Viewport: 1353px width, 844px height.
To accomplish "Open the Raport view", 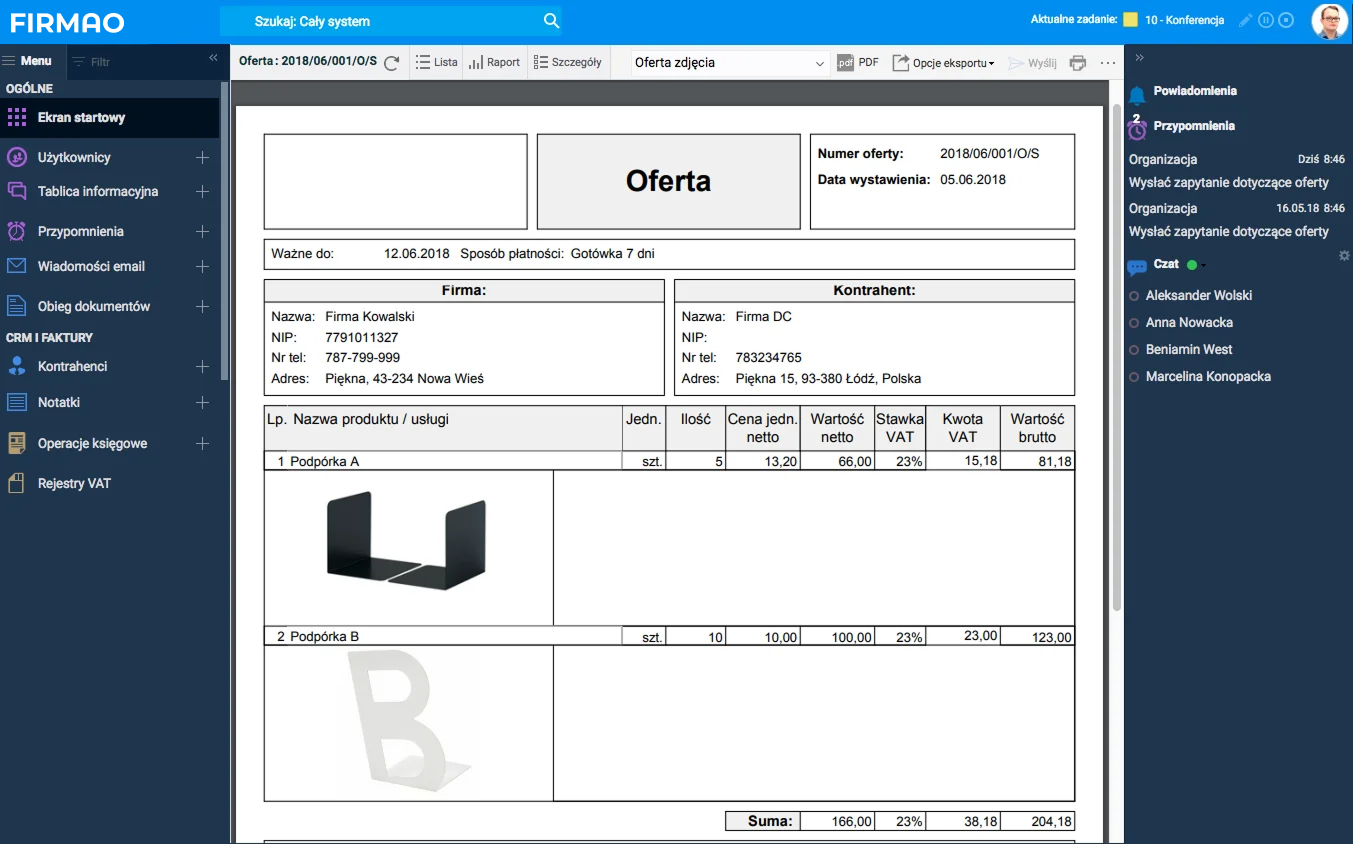I will pos(494,62).
